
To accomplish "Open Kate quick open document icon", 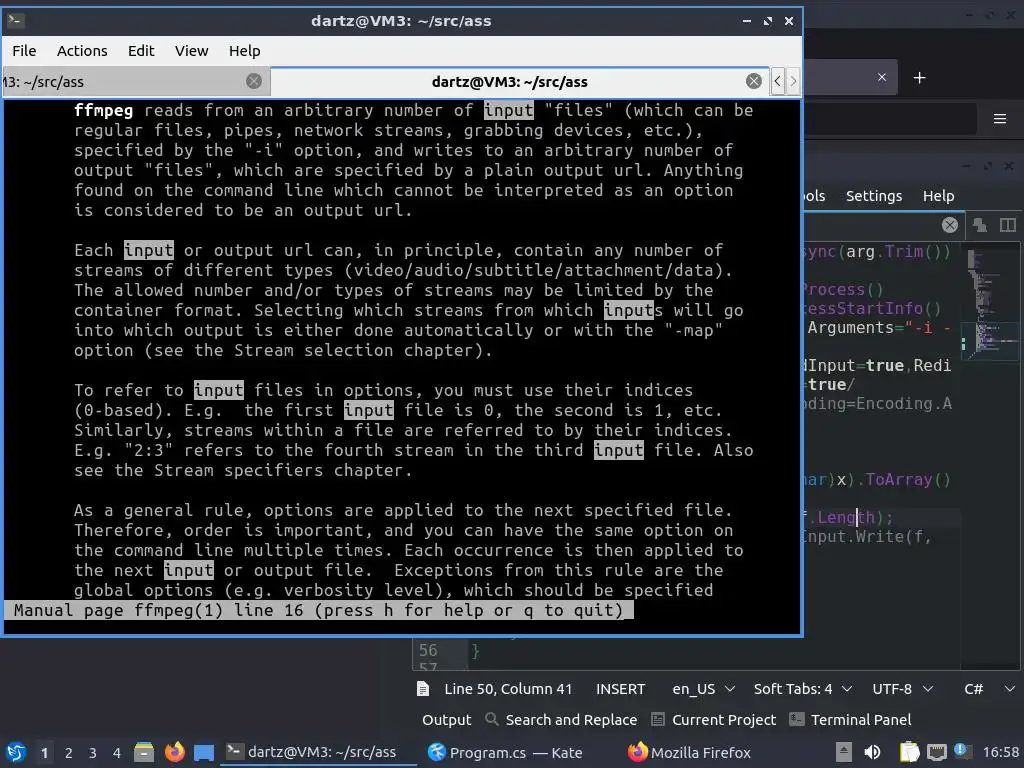I will point(980,225).
